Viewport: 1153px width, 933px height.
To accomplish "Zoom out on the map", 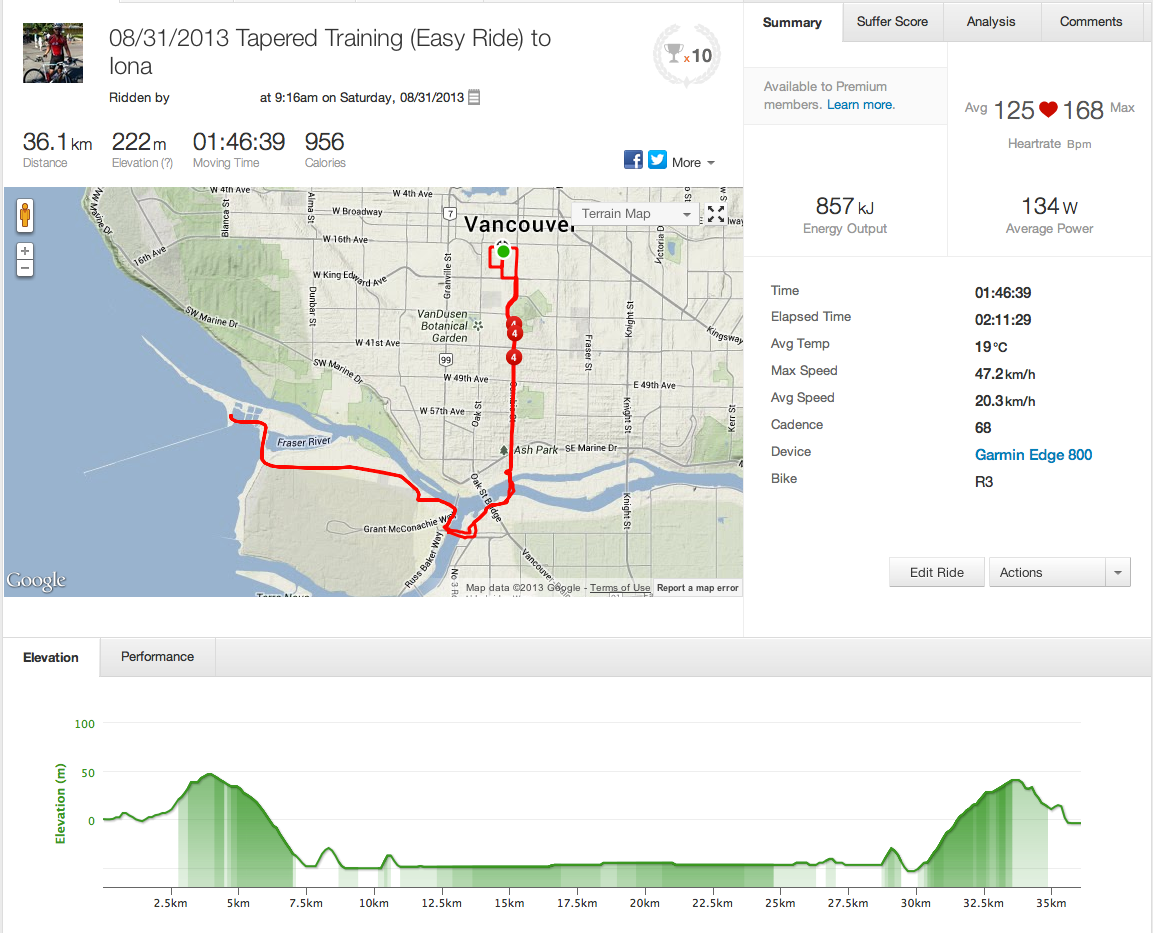I will point(25,268).
